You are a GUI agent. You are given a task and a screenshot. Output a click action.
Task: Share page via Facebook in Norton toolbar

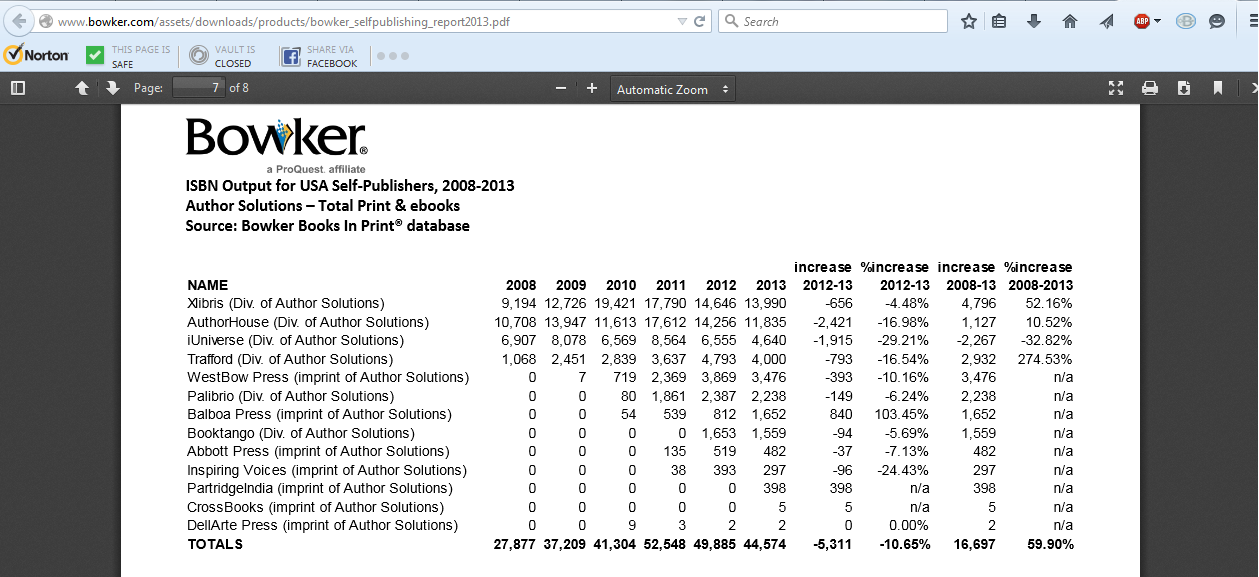[x=318, y=56]
